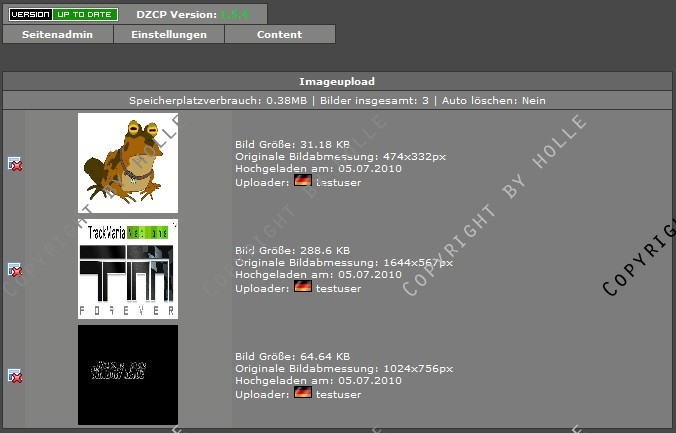This screenshot has height=433, width=676.
Task: Open the TrackMania Forever thumbnail
Action: point(128,269)
